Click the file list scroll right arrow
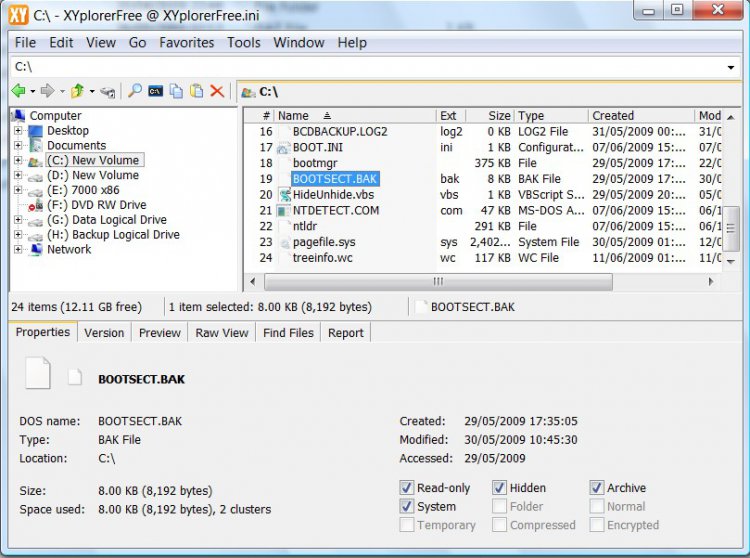Screen dimensions: 750x558 (711, 282)
